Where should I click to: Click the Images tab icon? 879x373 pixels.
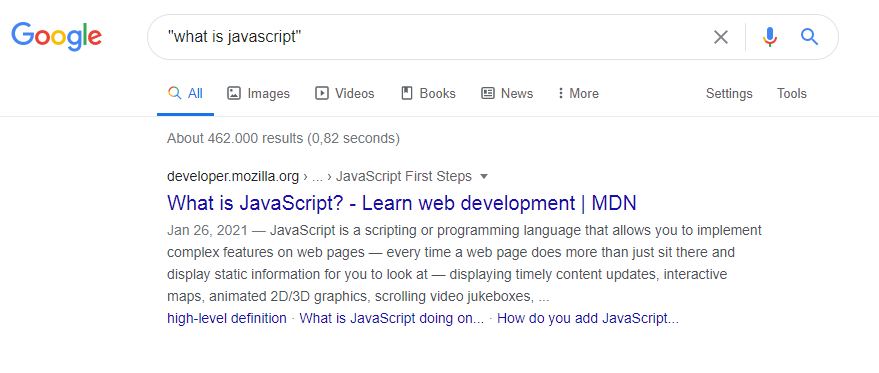pyautogui.click(x=234, y=93)
